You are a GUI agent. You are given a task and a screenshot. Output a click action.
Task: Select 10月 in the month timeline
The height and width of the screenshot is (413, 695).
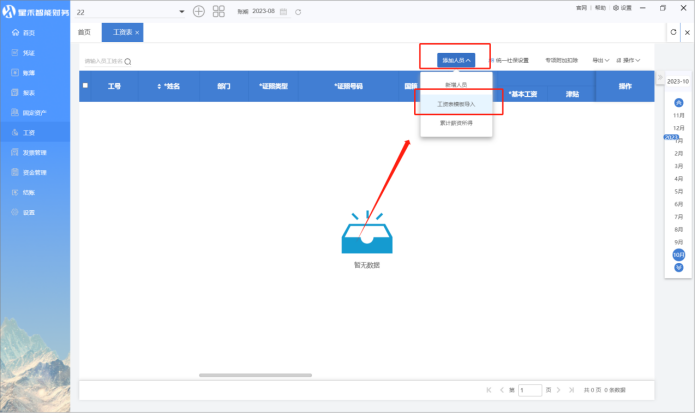click(x=679, y=254)
